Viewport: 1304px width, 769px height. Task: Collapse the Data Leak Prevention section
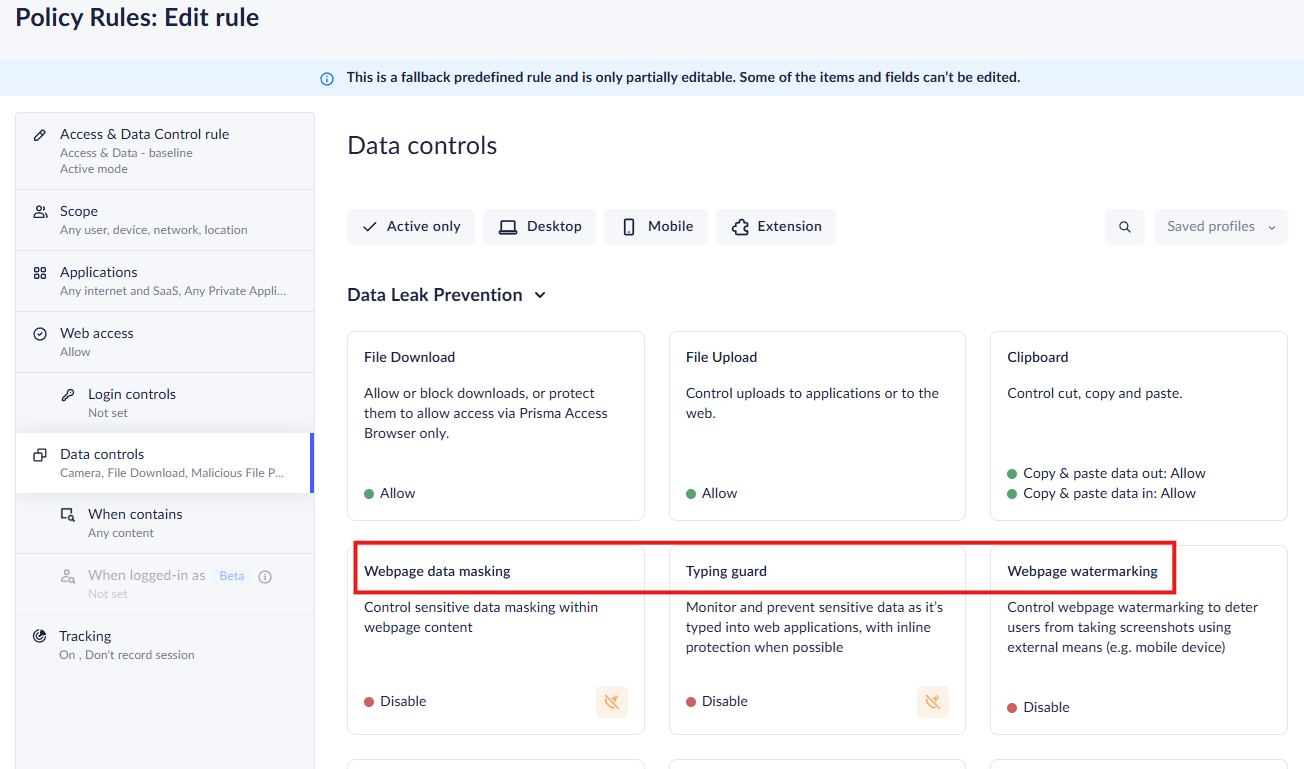click(540, 295)
